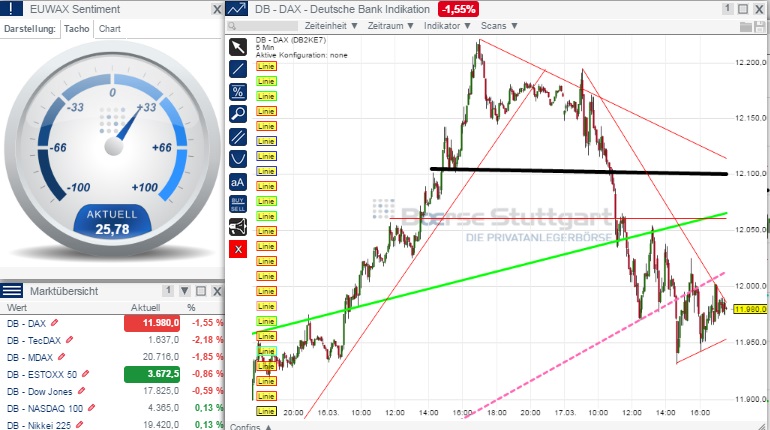Click the megaphone alert tool

238,227
